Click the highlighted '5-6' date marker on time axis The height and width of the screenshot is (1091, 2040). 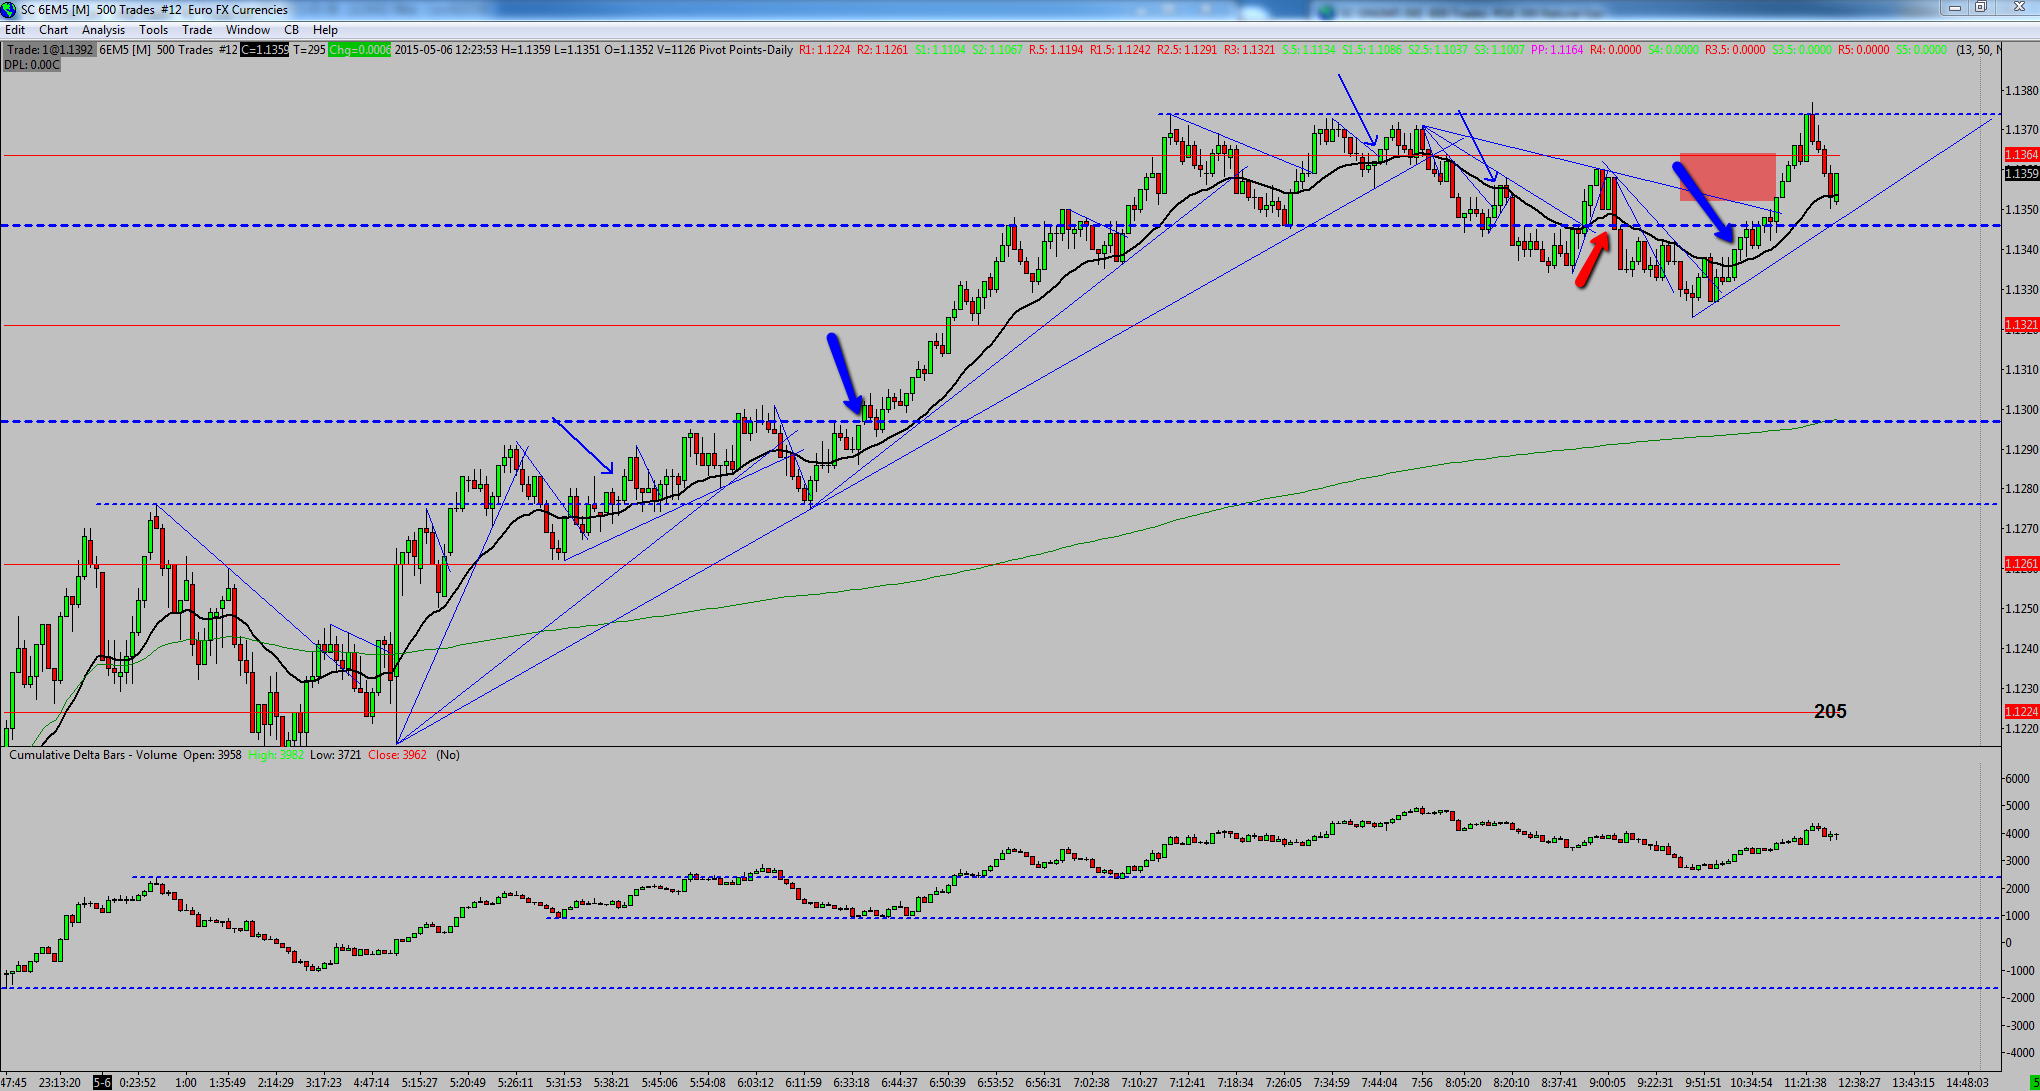[103, 1082]
